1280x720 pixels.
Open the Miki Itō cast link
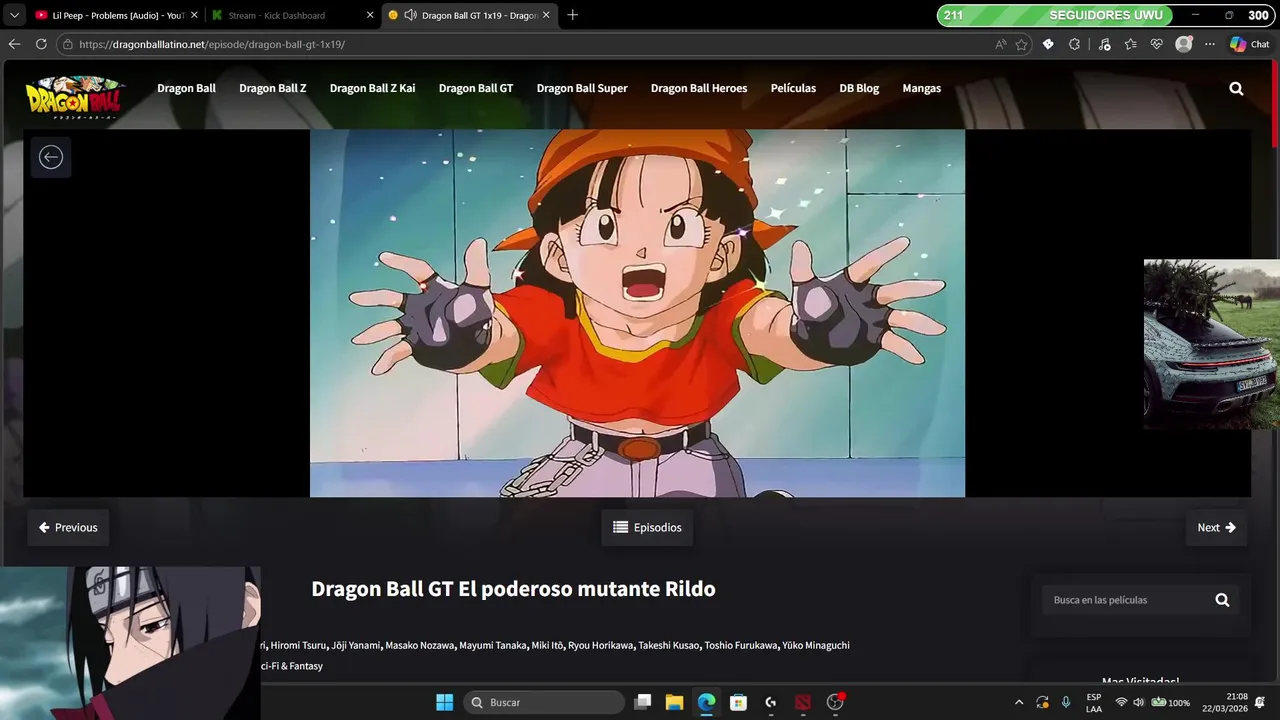(547, 645)
